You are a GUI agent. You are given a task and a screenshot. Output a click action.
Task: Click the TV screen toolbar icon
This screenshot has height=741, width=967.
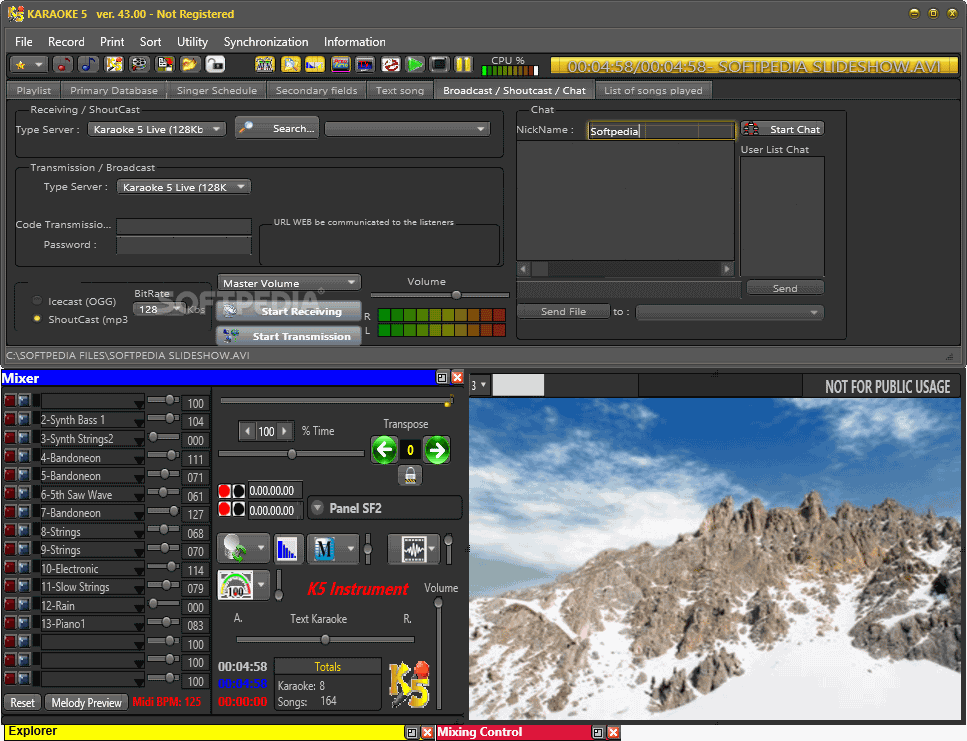tap(366, 64)
